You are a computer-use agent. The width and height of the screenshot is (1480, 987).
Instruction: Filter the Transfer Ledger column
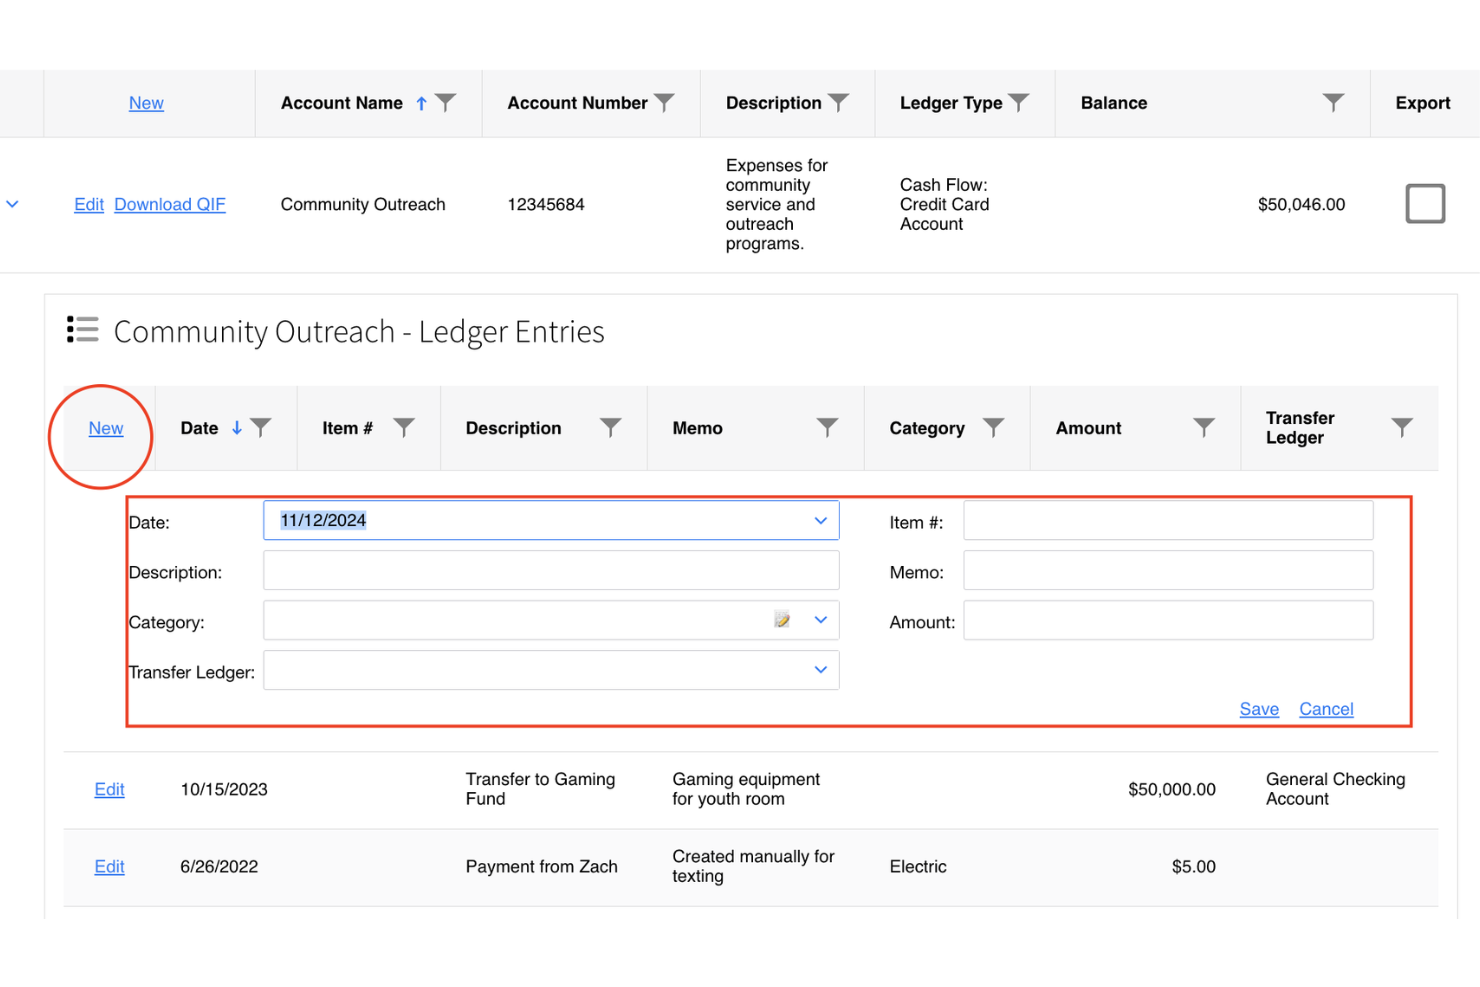[1402, 427]
